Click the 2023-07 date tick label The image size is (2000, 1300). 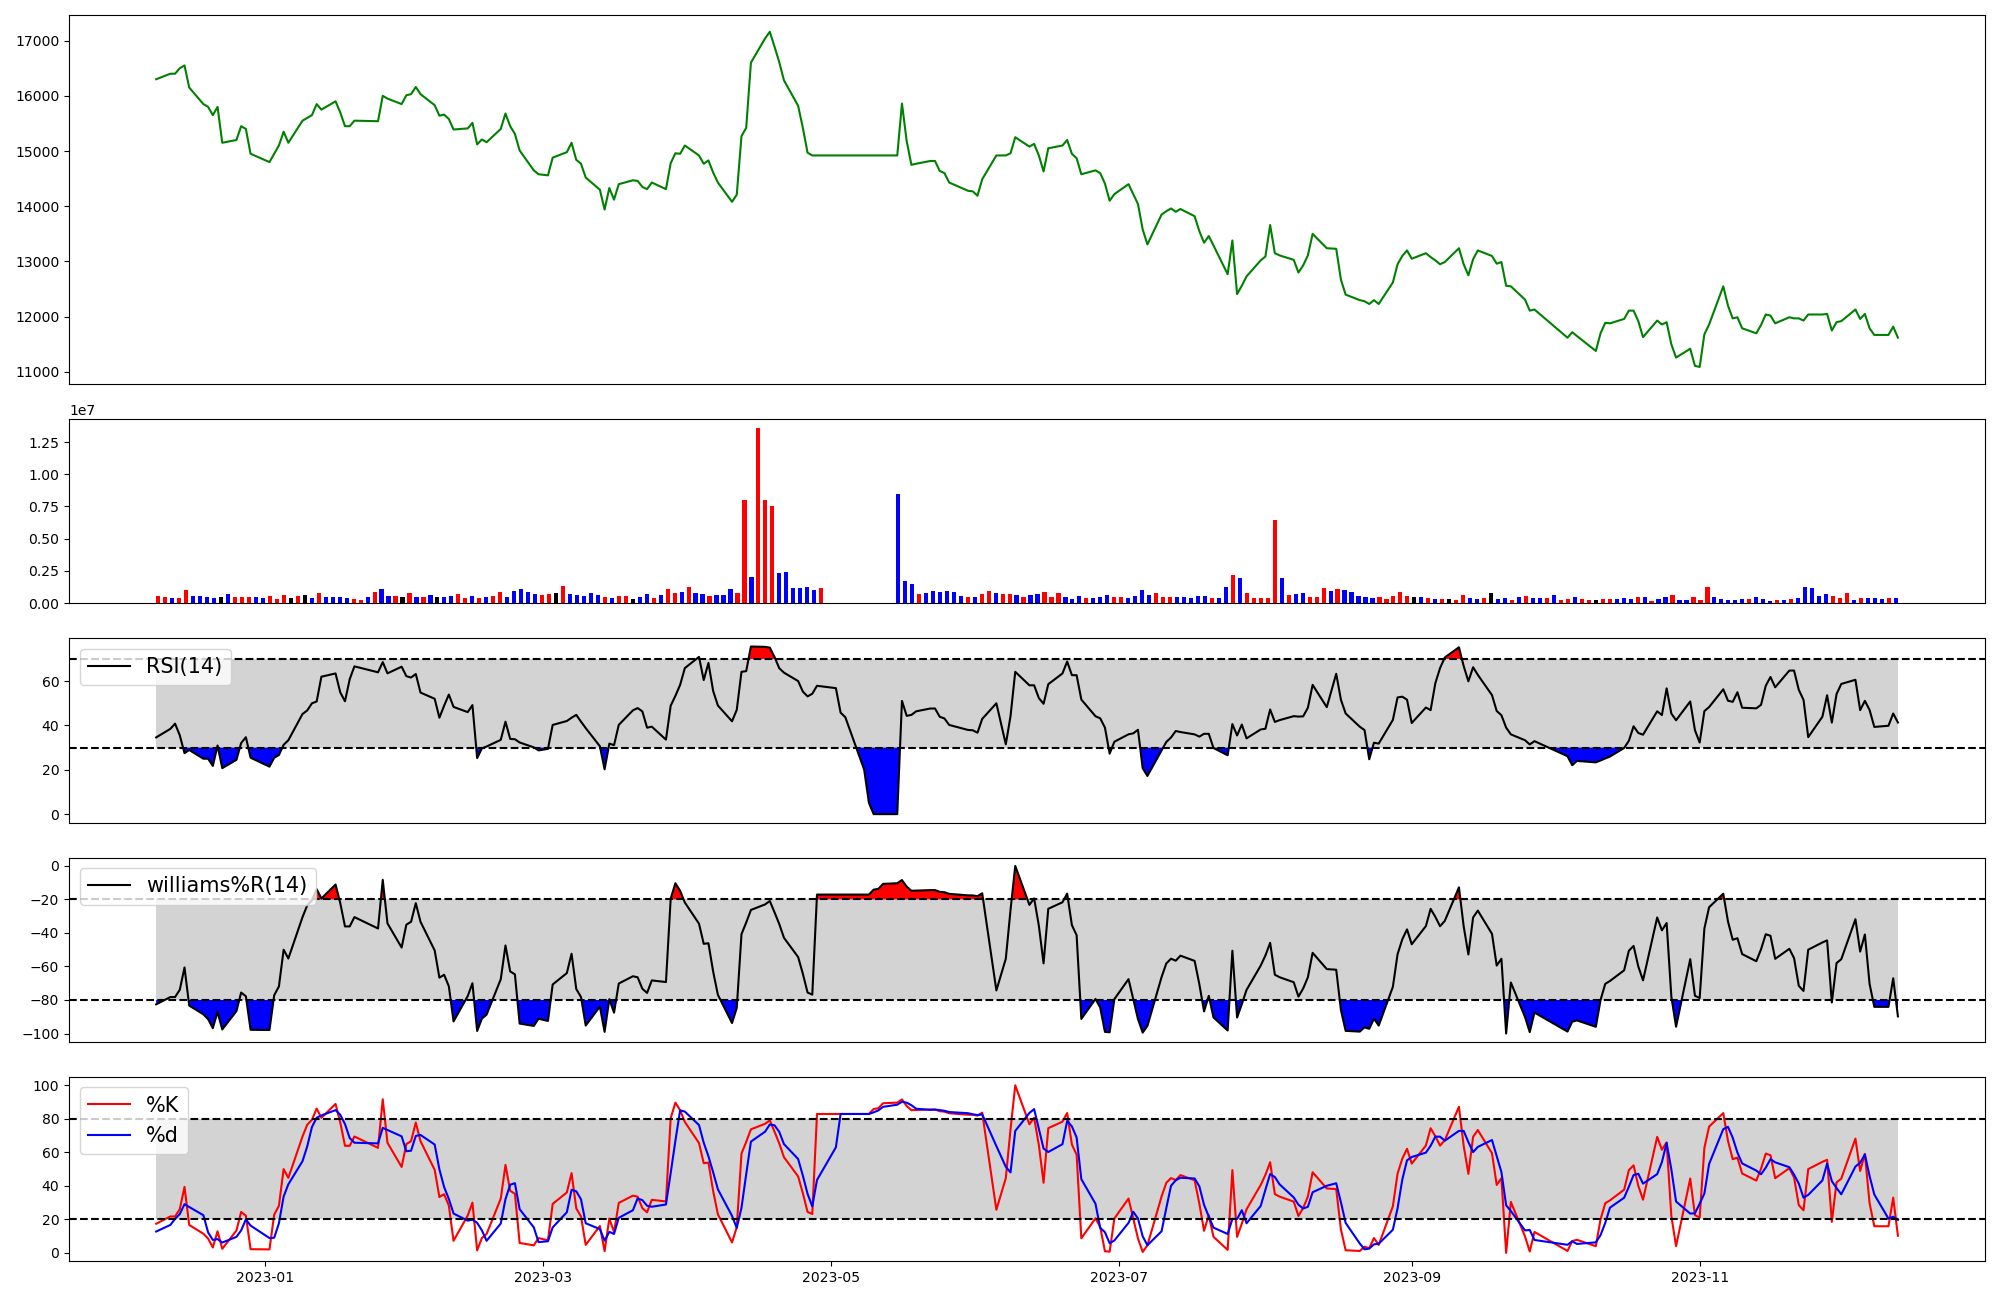pos(1118,1277)
